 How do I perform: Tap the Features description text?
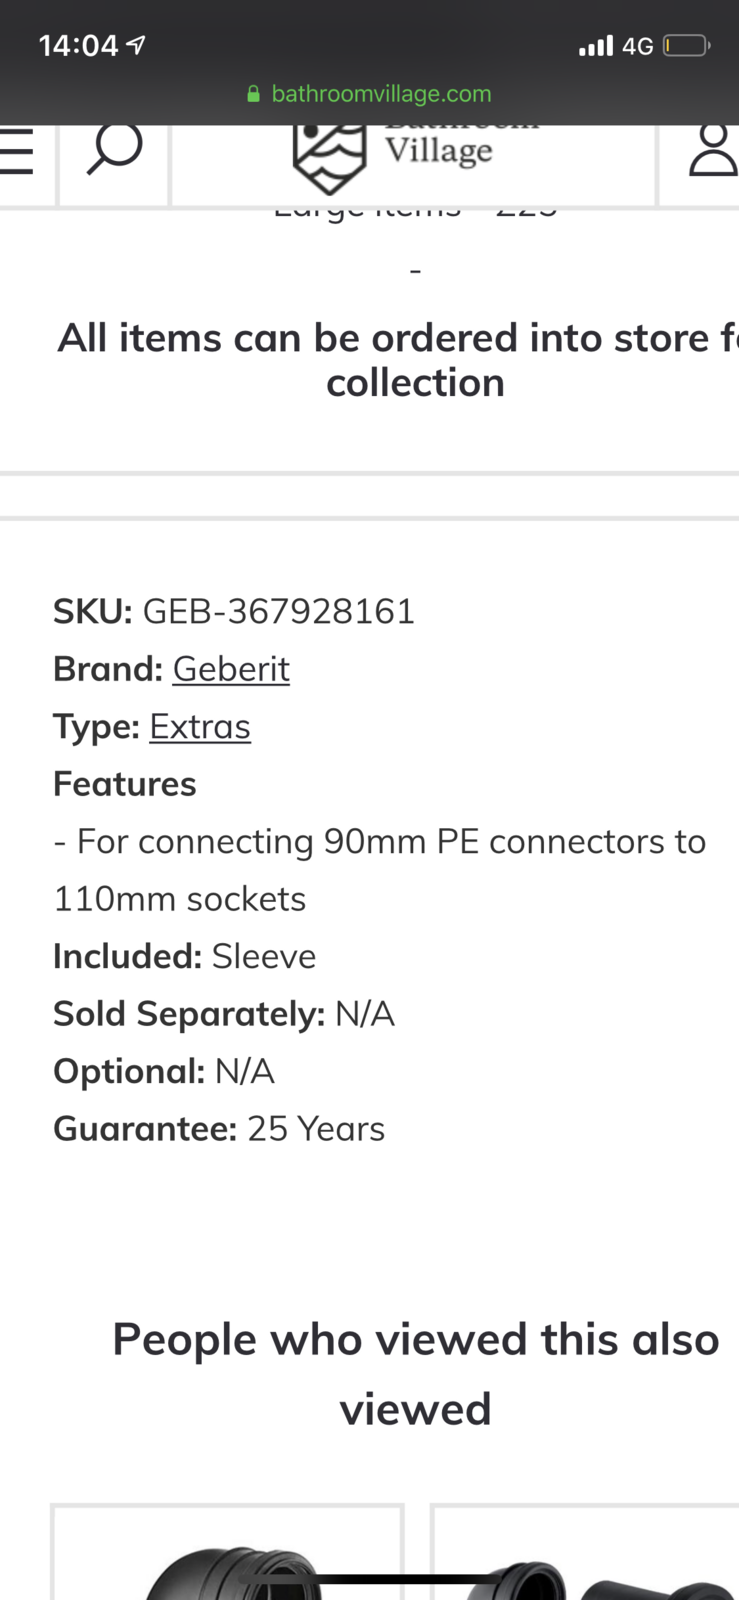[379, 870]
